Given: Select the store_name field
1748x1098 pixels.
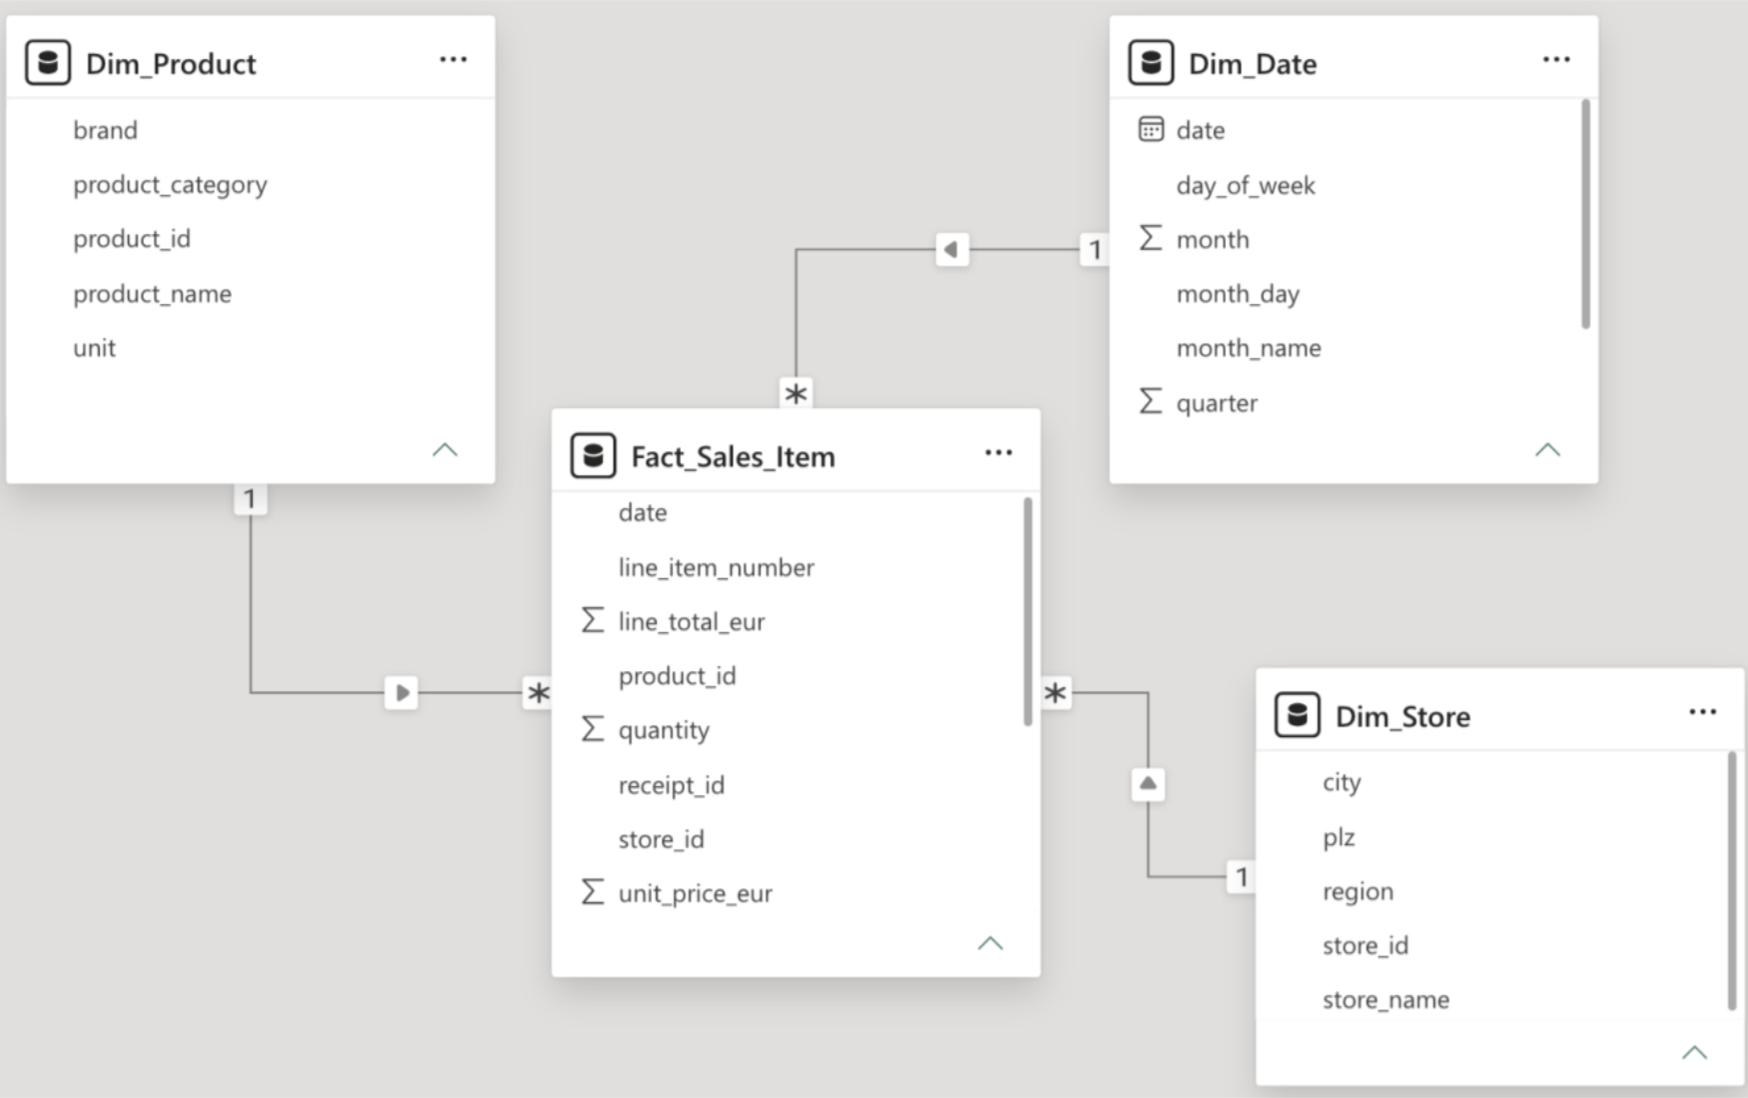Looking at the screenshot, I should [1385, 1000].
